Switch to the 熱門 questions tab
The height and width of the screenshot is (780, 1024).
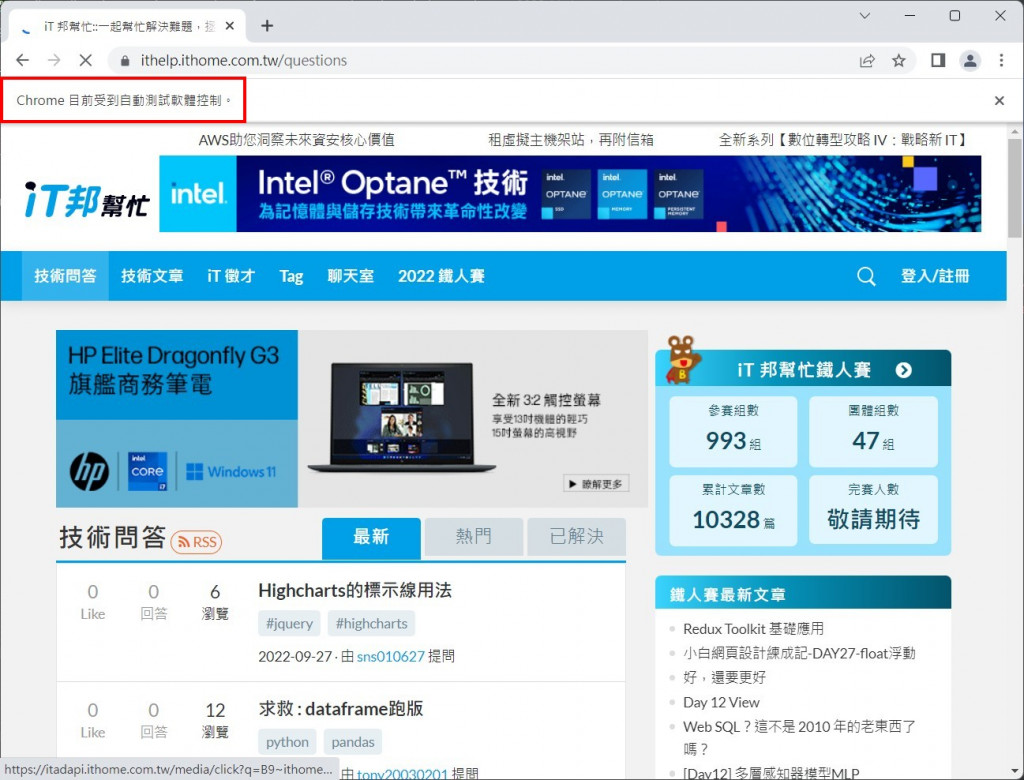click(x=473, y=537)
